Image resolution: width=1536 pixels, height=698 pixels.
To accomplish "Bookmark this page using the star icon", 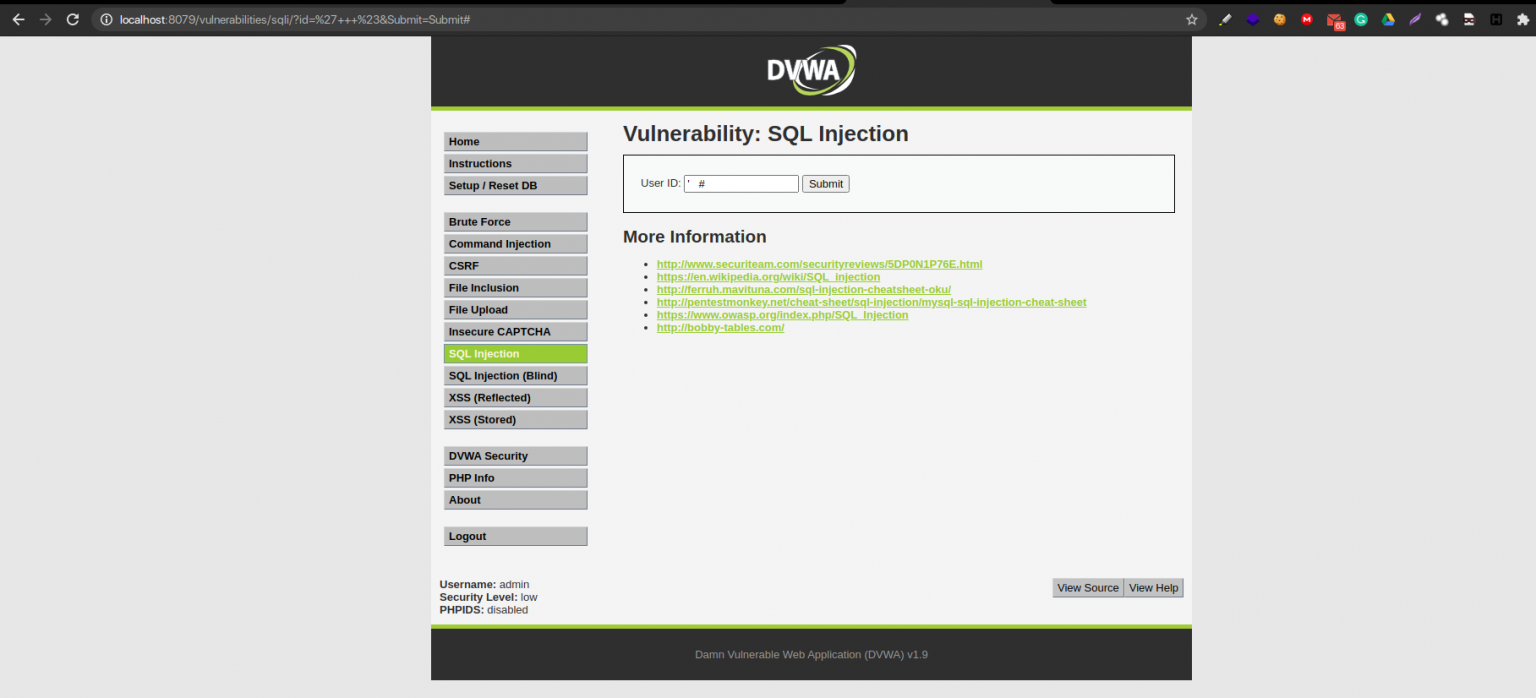I will (1192, 19).
